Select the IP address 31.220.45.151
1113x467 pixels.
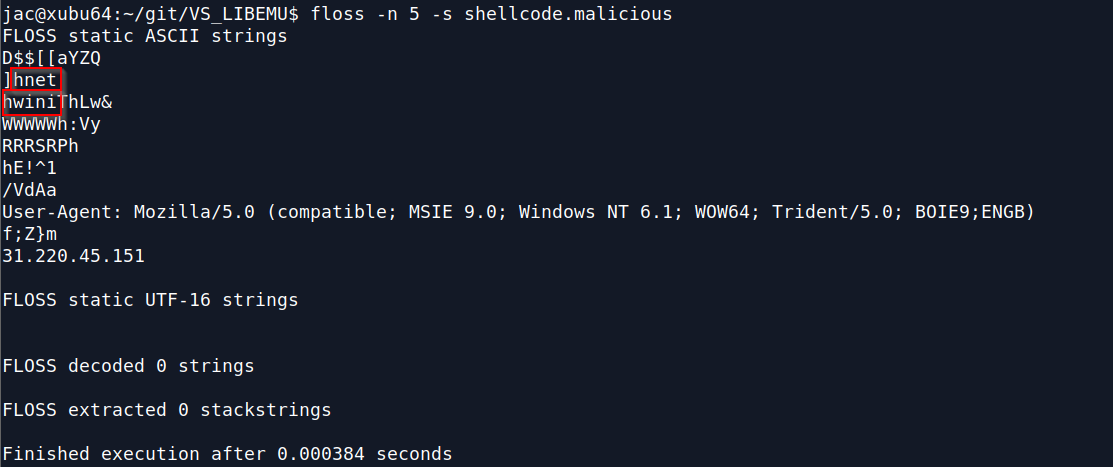[x=73, y=256]
